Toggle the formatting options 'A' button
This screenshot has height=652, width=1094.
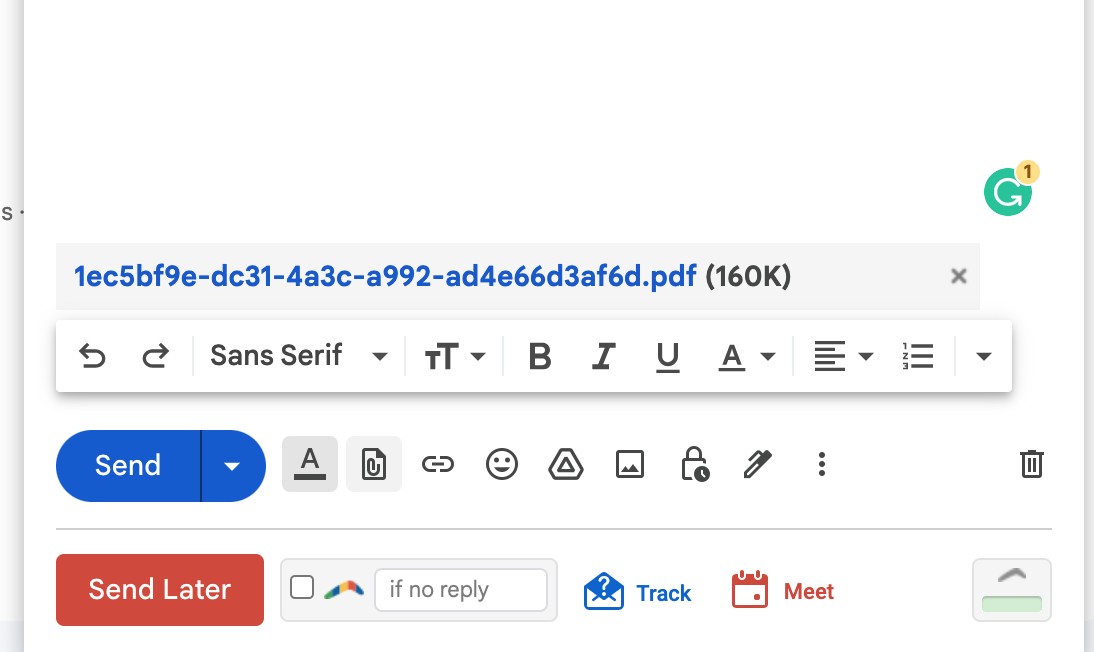coord(310,464)
